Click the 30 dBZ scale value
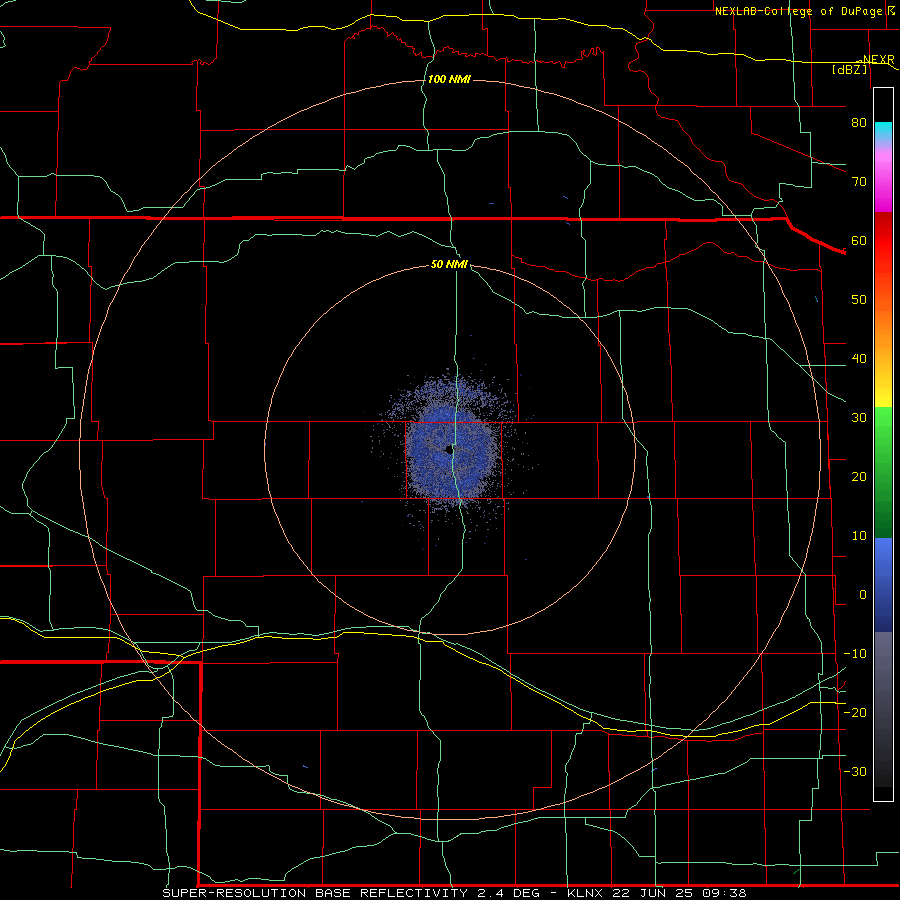900x900 pixels. (859, 418)
